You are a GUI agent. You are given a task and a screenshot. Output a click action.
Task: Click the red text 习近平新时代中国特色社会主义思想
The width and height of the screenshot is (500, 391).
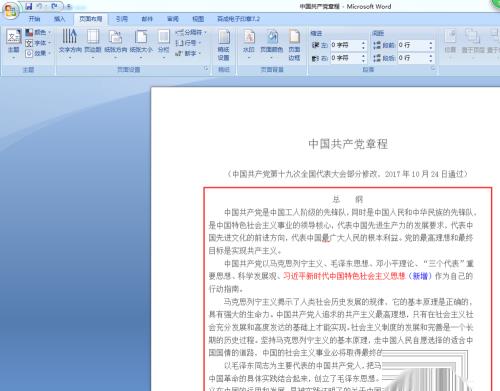pyautogui.click(x=344, y=276)
